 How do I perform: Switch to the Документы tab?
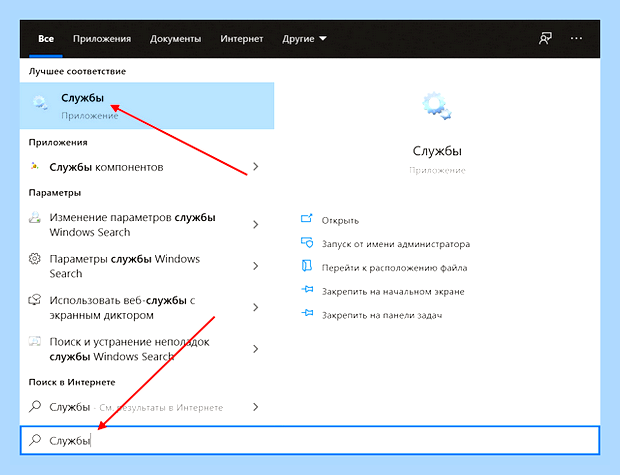(x=175, y=39)
